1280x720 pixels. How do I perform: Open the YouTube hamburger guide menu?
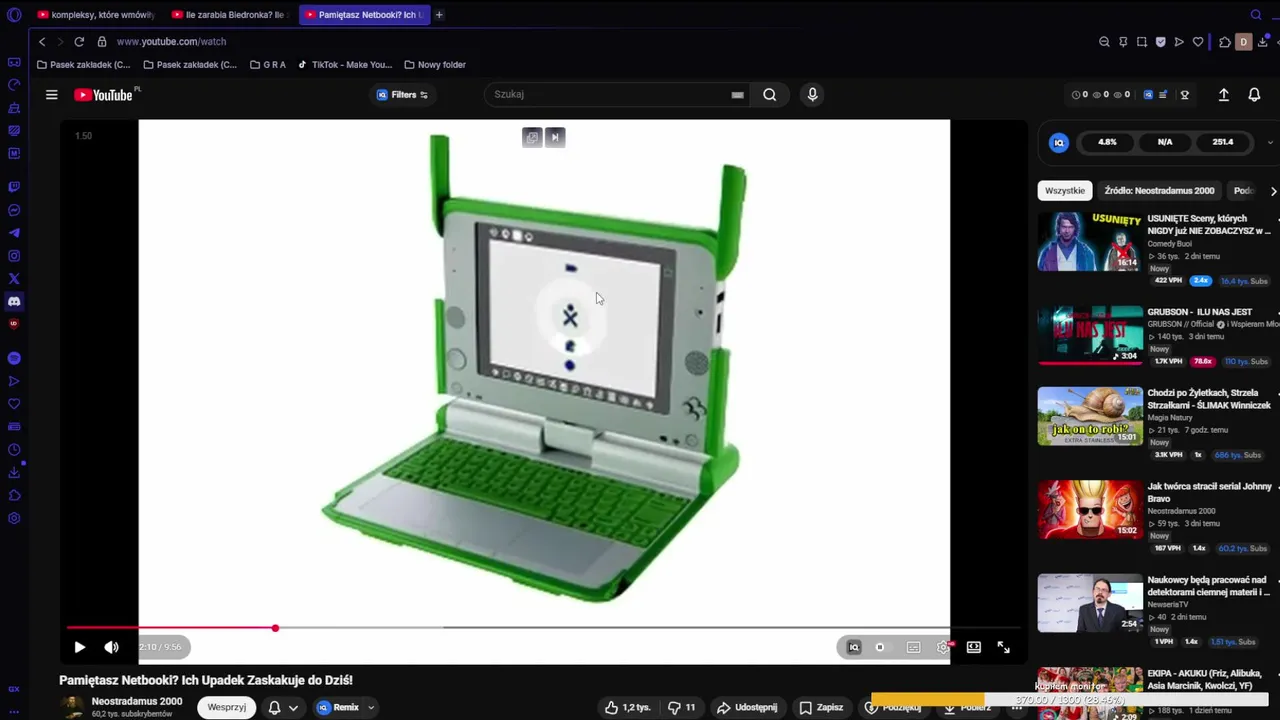(x=51, y=95)
